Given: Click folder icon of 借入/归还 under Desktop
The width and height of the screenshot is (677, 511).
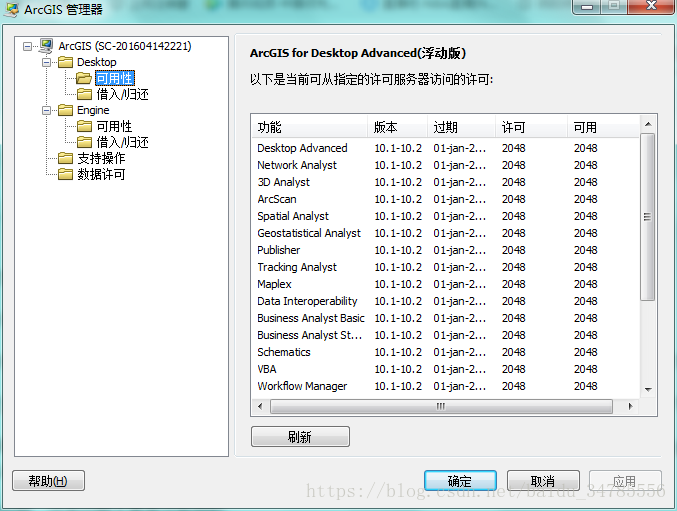Looking at the screenshot, I should coord(84,94).
